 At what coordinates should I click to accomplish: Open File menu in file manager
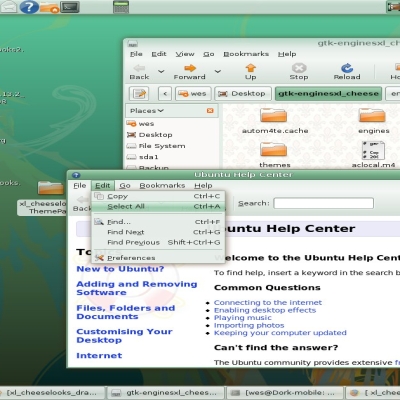pyautogui.click(x=136, y=54)
